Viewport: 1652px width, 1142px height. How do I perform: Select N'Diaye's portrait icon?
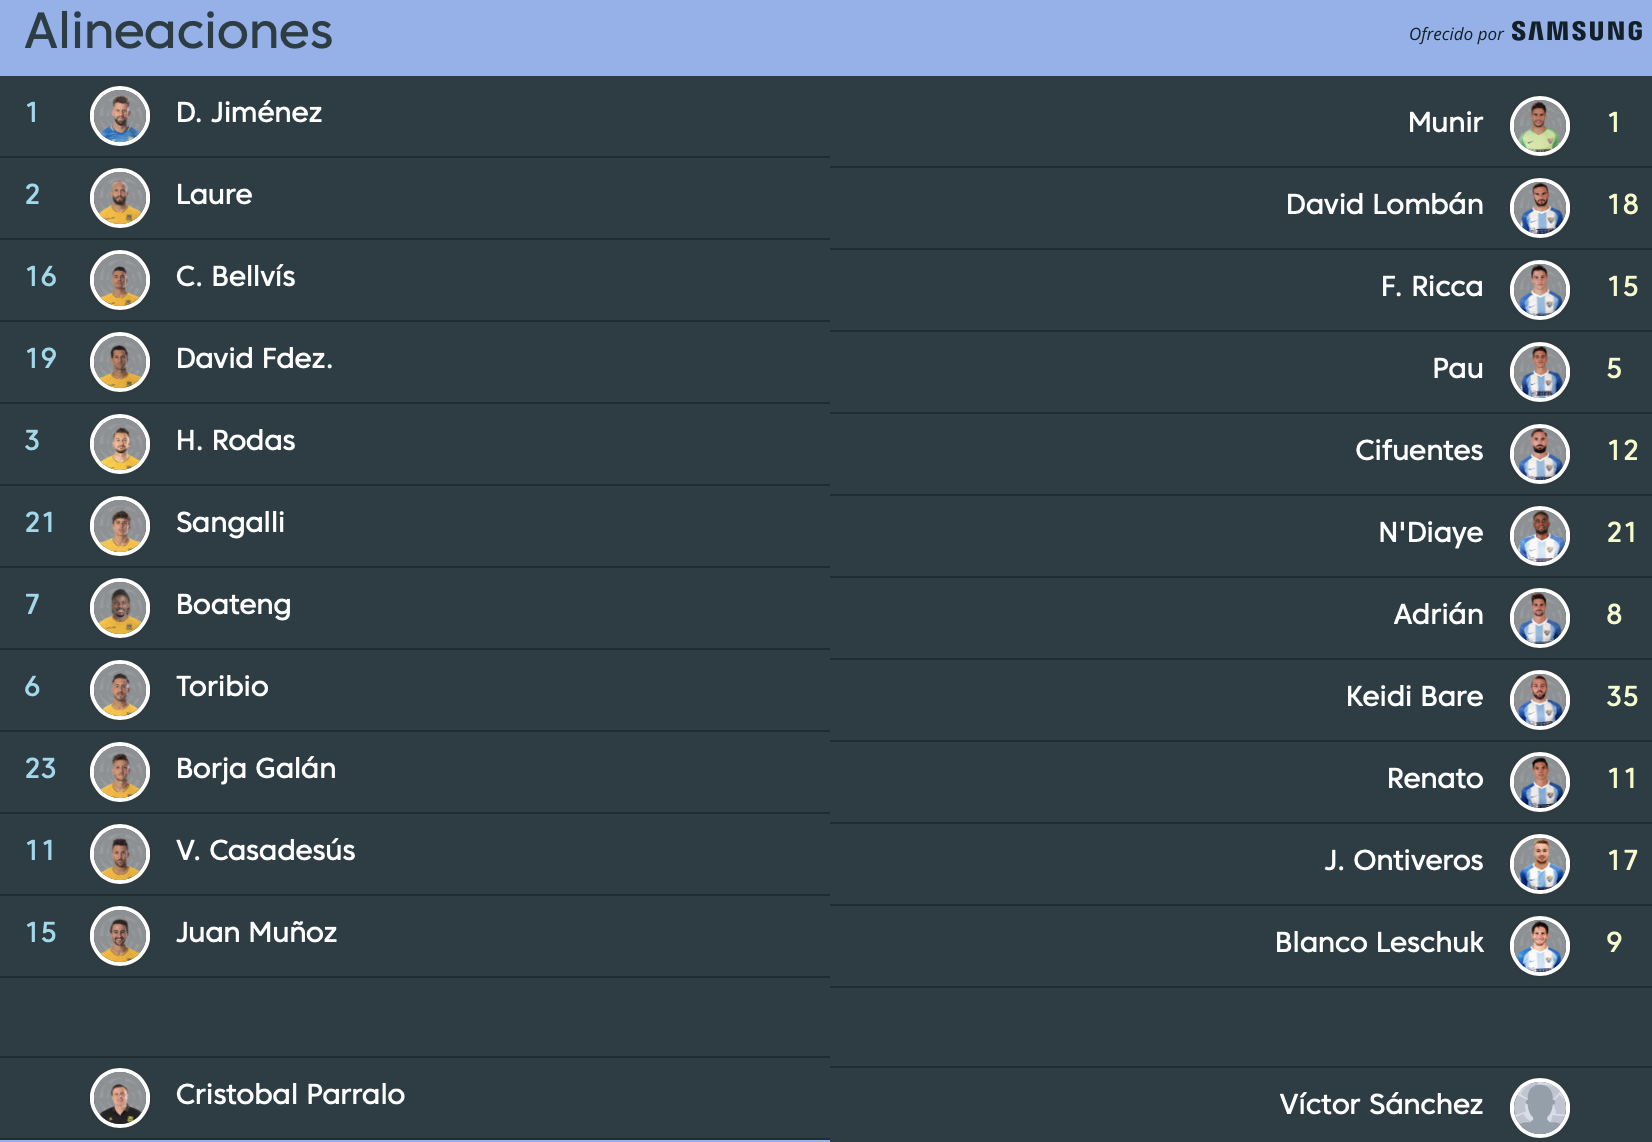pyautogui.click(x=1540, y=536)
